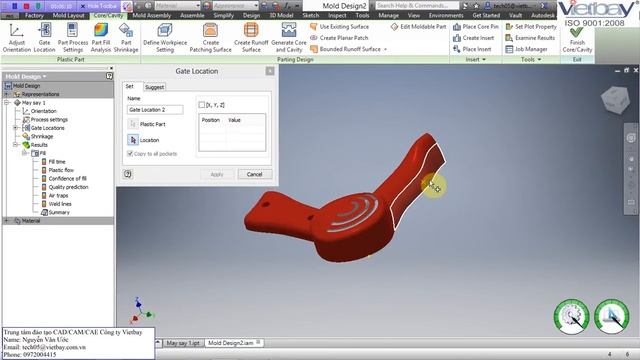This screenshot has width=640, height=360.
Task: Click Edit Moldable Part
Action: pyautogui.click(x=418, y=27)
